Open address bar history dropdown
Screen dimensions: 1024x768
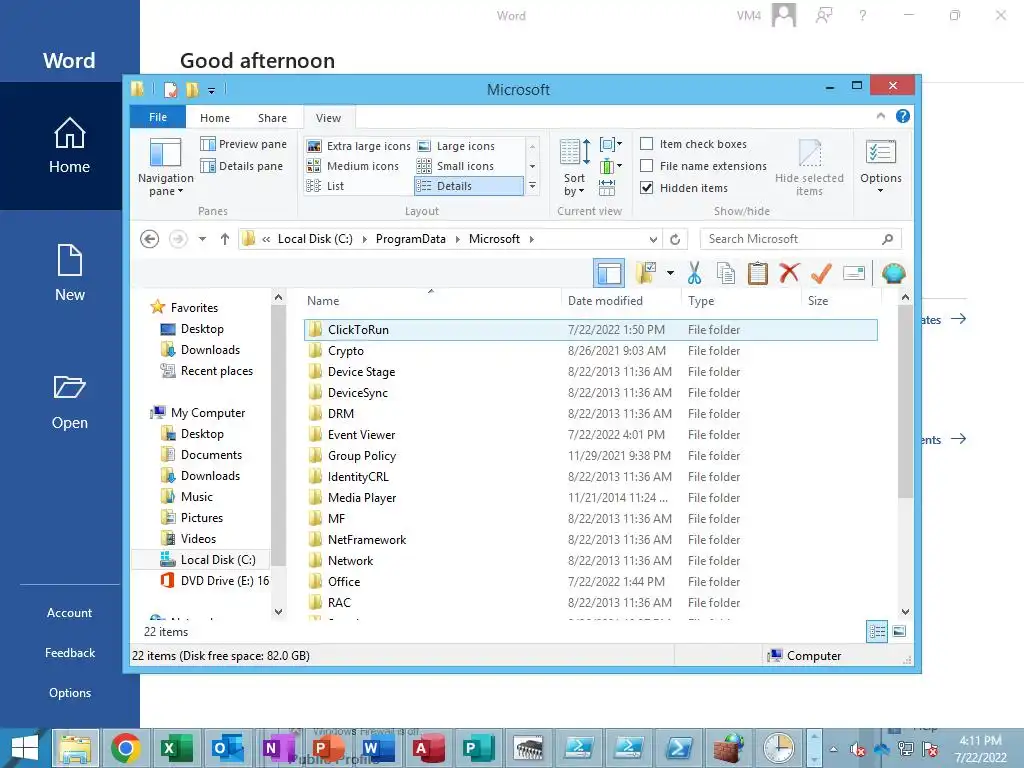point(653,240)
